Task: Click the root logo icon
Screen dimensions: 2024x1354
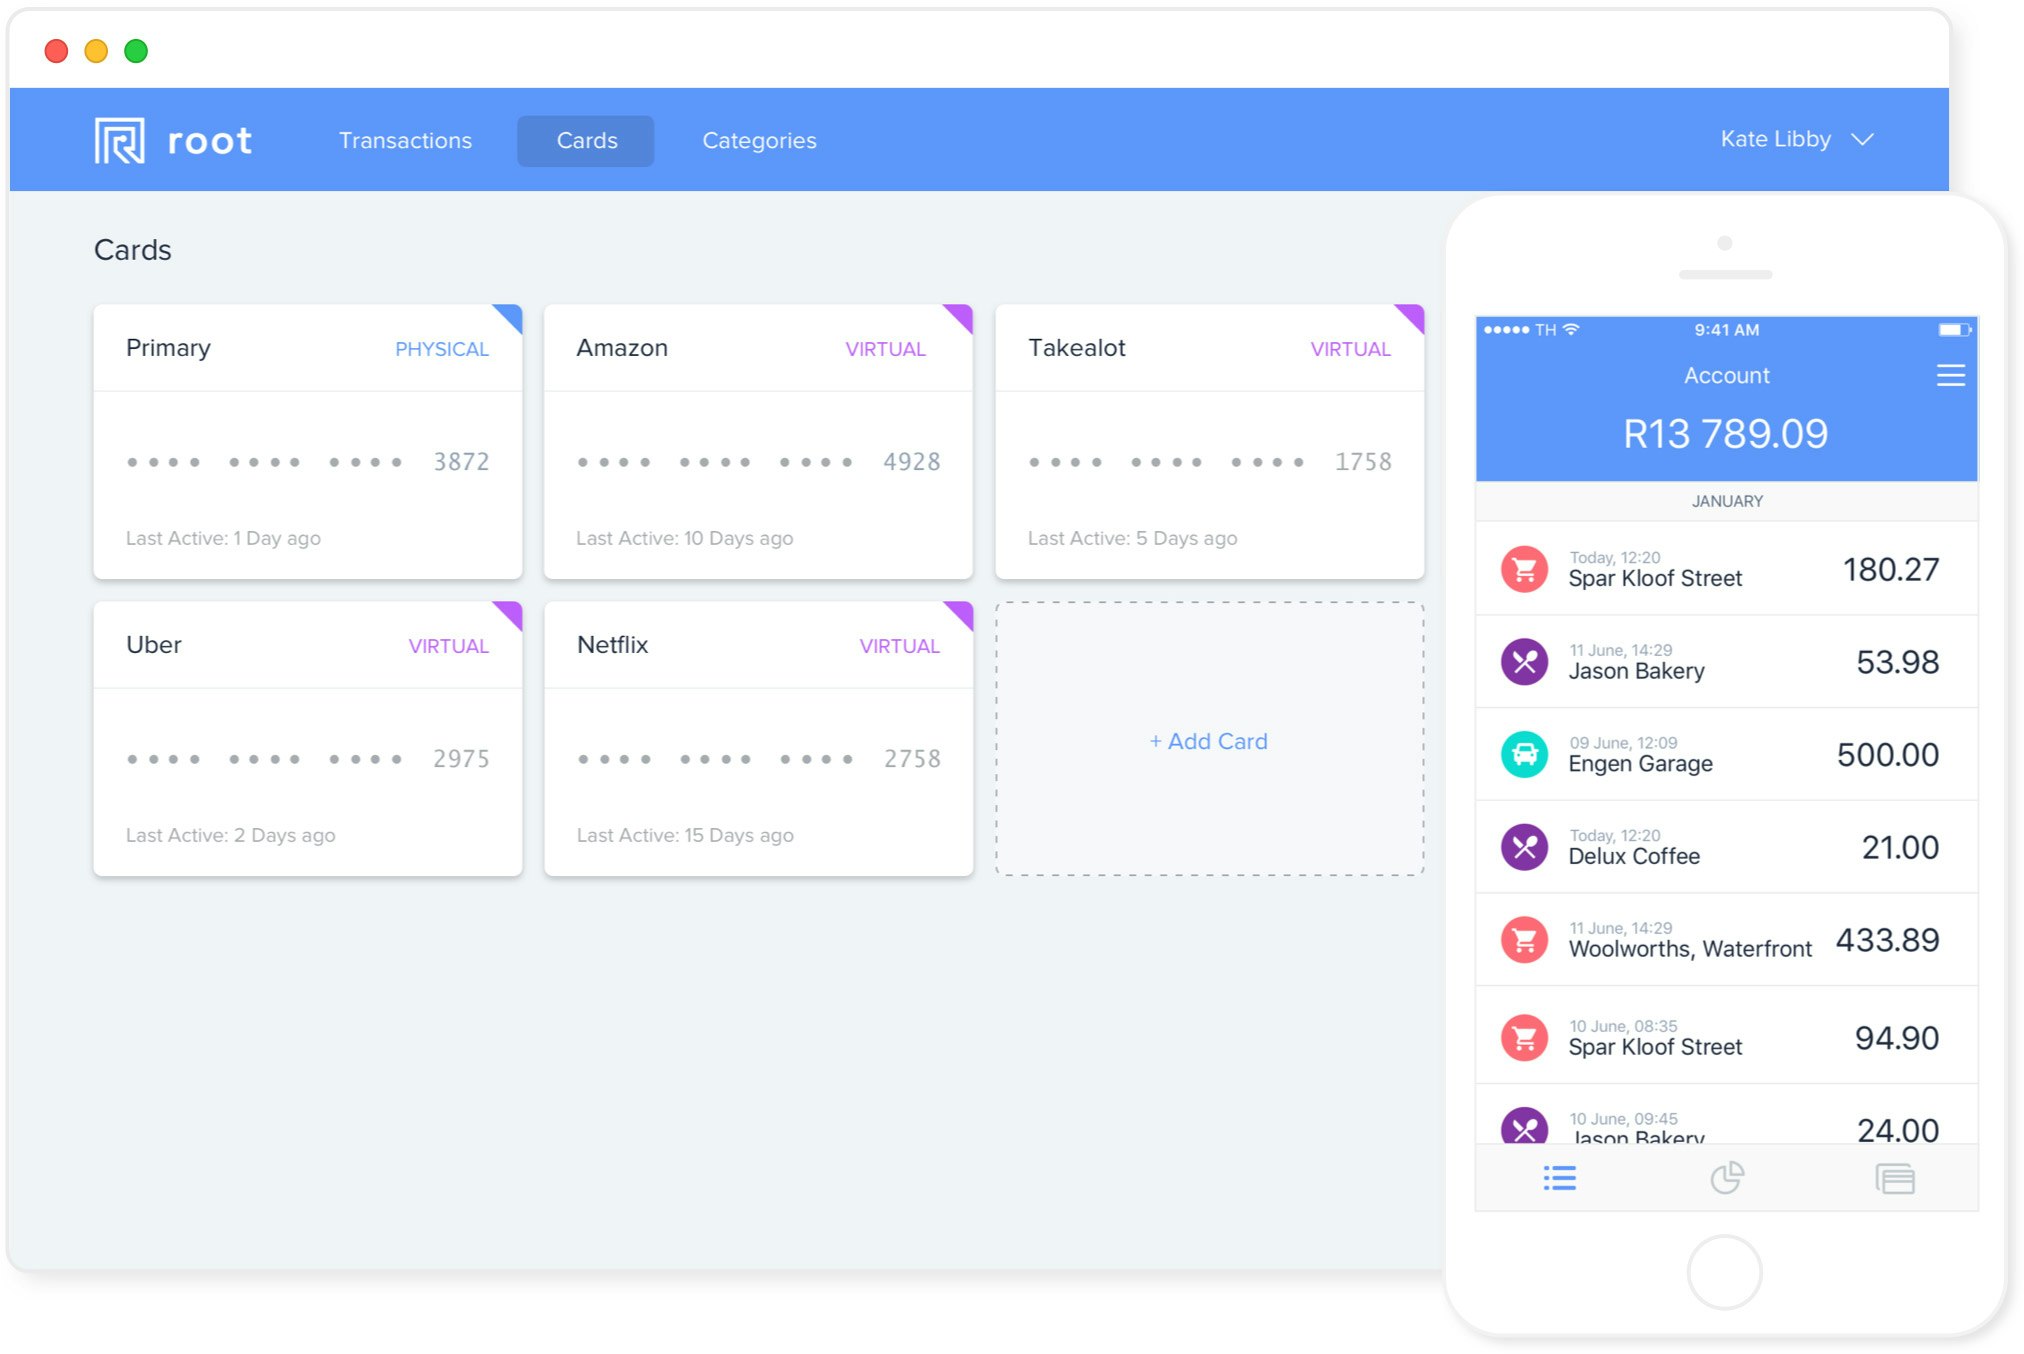Action: (119, 140)
